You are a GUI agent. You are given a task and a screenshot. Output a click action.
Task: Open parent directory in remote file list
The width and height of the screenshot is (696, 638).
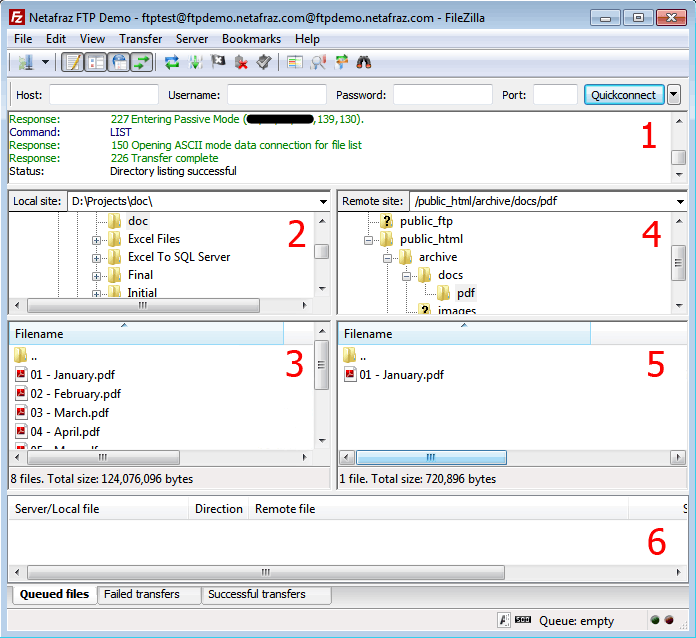(355, 356)
